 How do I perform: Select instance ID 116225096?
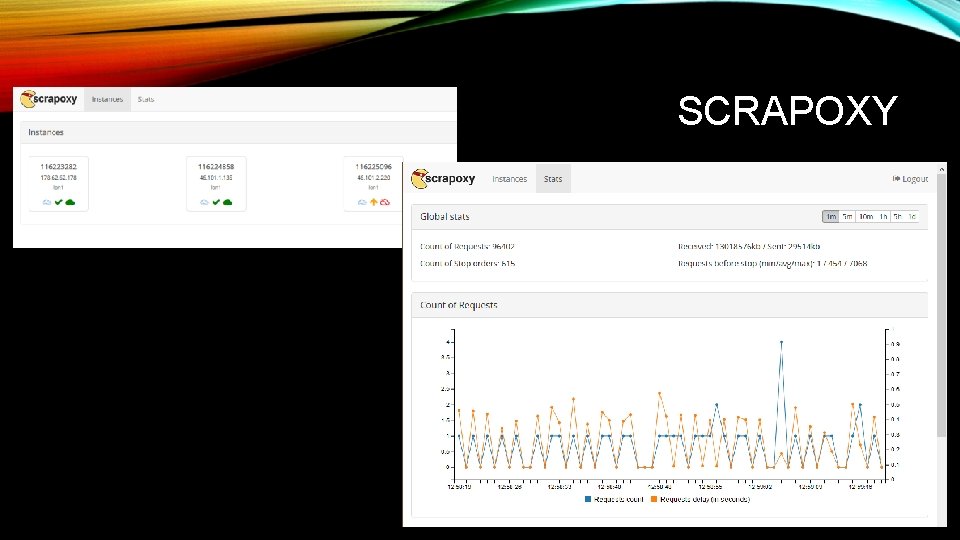373,167
